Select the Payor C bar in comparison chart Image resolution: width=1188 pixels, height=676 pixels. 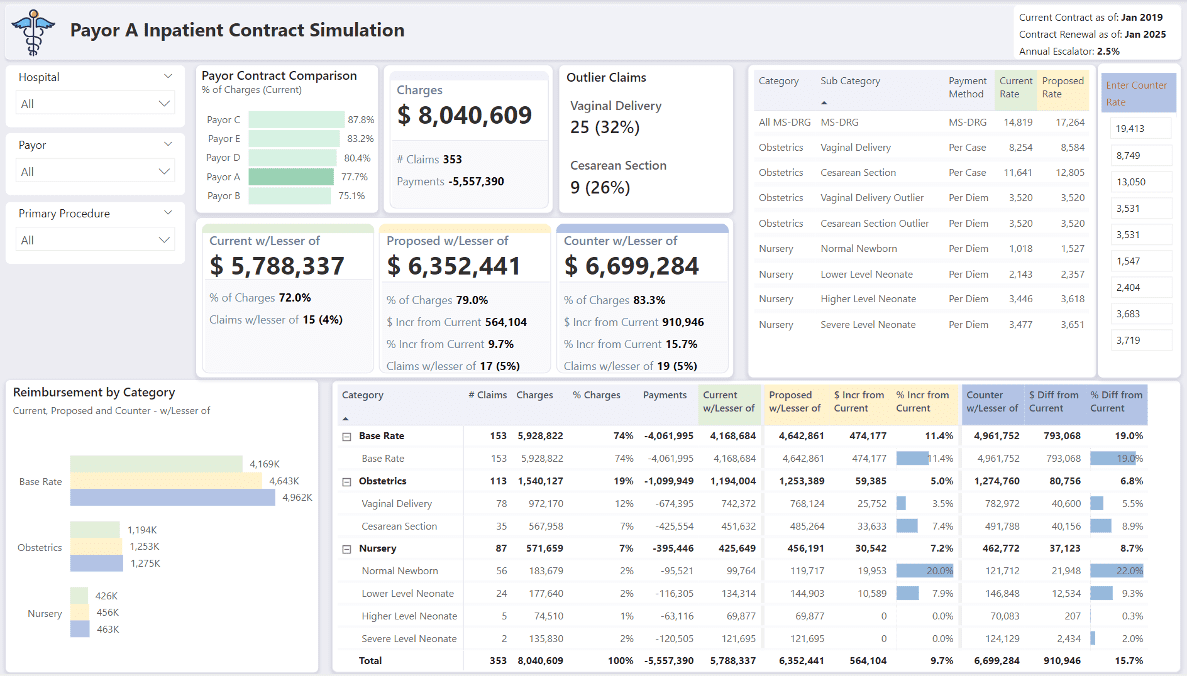pos(295,120)
